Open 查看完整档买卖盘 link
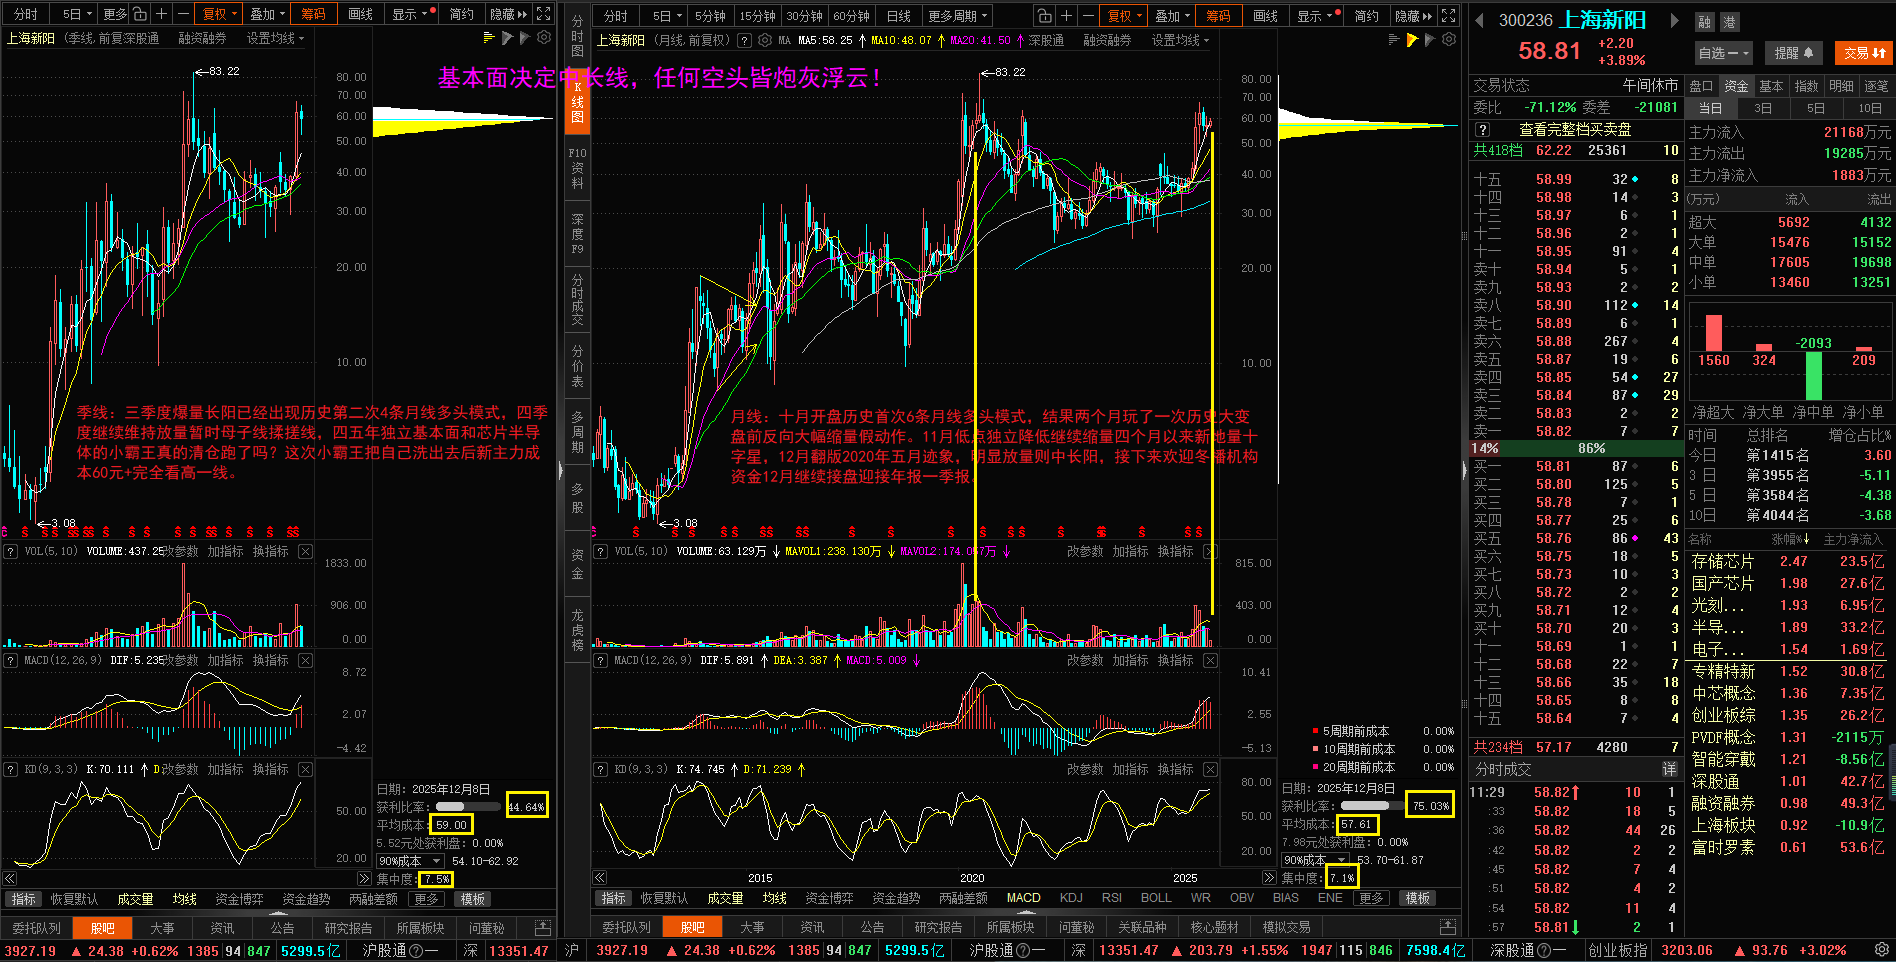Image resolution: width=1896 pixels, height=962 pixels. point(1575,129)
